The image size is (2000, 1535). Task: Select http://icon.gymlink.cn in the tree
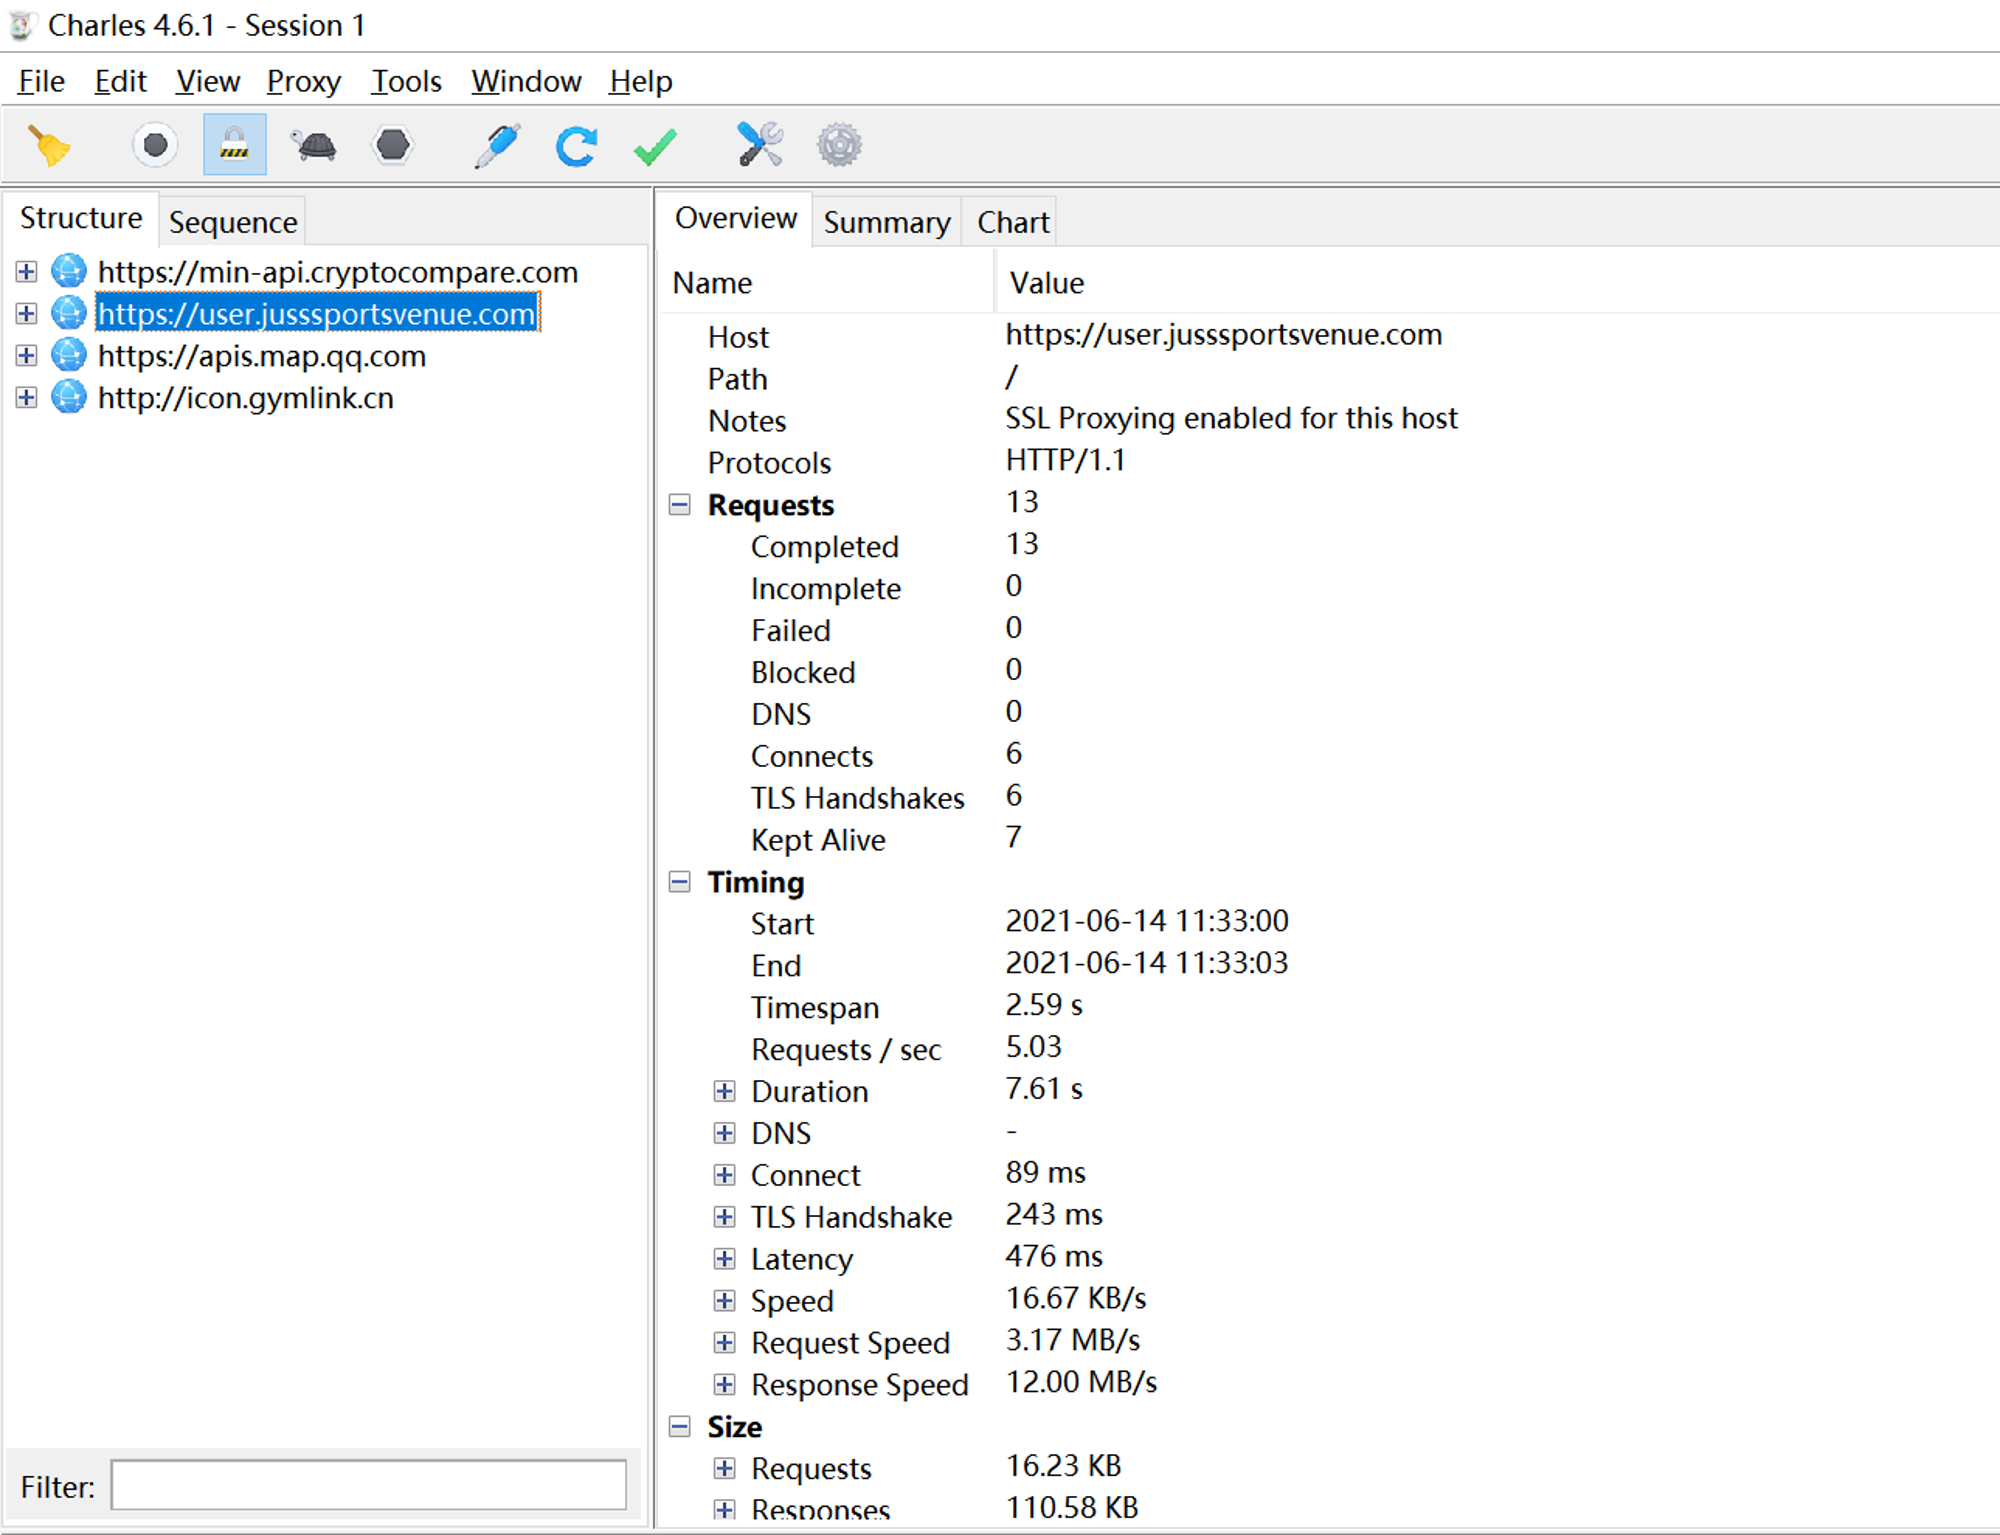click(x=246, y=398)
